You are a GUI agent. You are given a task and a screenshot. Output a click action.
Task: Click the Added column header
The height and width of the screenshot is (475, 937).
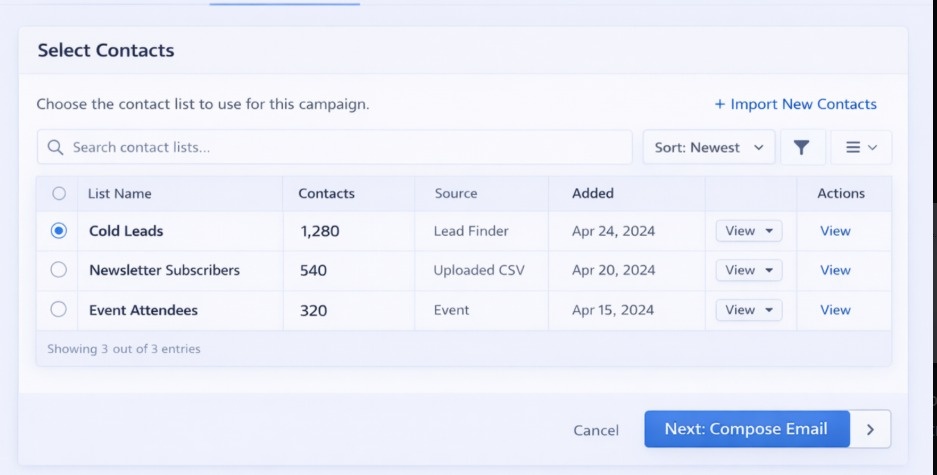click(x=593, y=193)
